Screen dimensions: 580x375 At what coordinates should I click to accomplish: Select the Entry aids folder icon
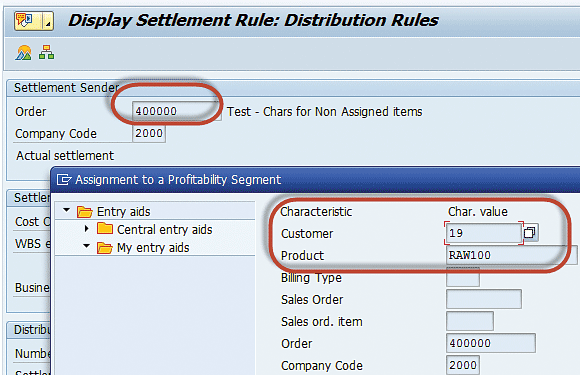[85, 212]
